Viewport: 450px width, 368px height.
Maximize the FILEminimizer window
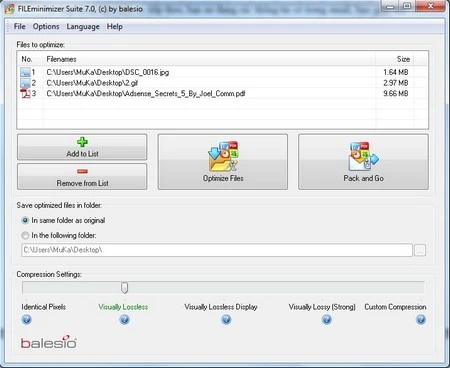[x=407, y=6]
